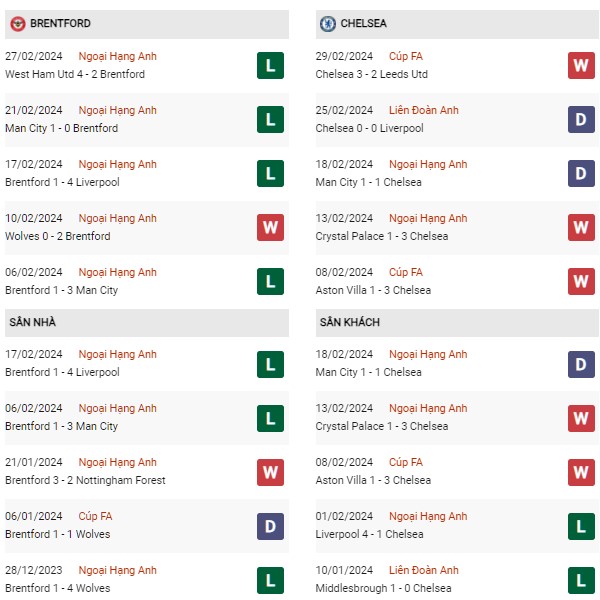Open Ngoại Hạng Anh link dated 27/02/2024
Viewport: 600px width, 600px height.
coord(117,56)
